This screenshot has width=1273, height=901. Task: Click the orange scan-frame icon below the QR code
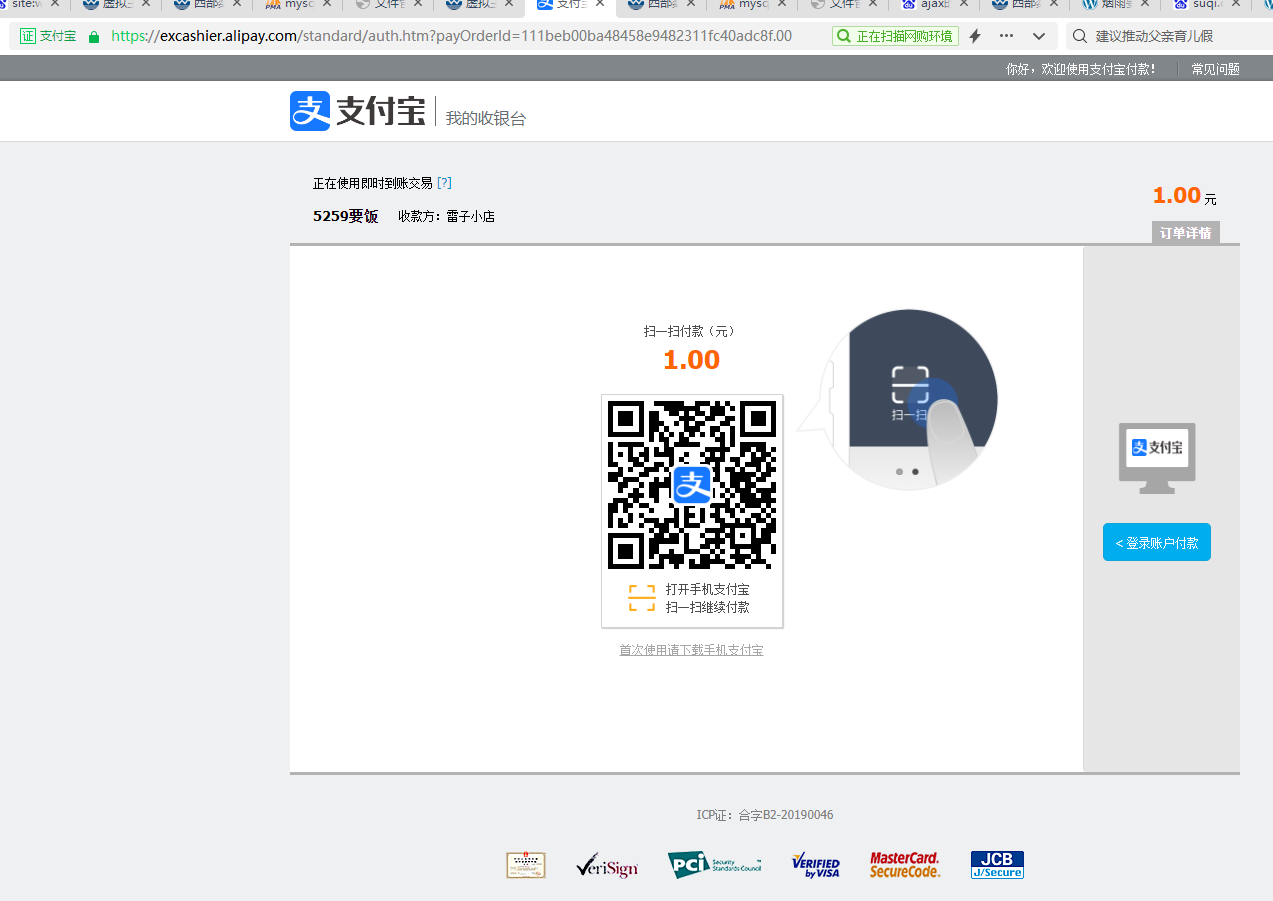tap(642, 598)
